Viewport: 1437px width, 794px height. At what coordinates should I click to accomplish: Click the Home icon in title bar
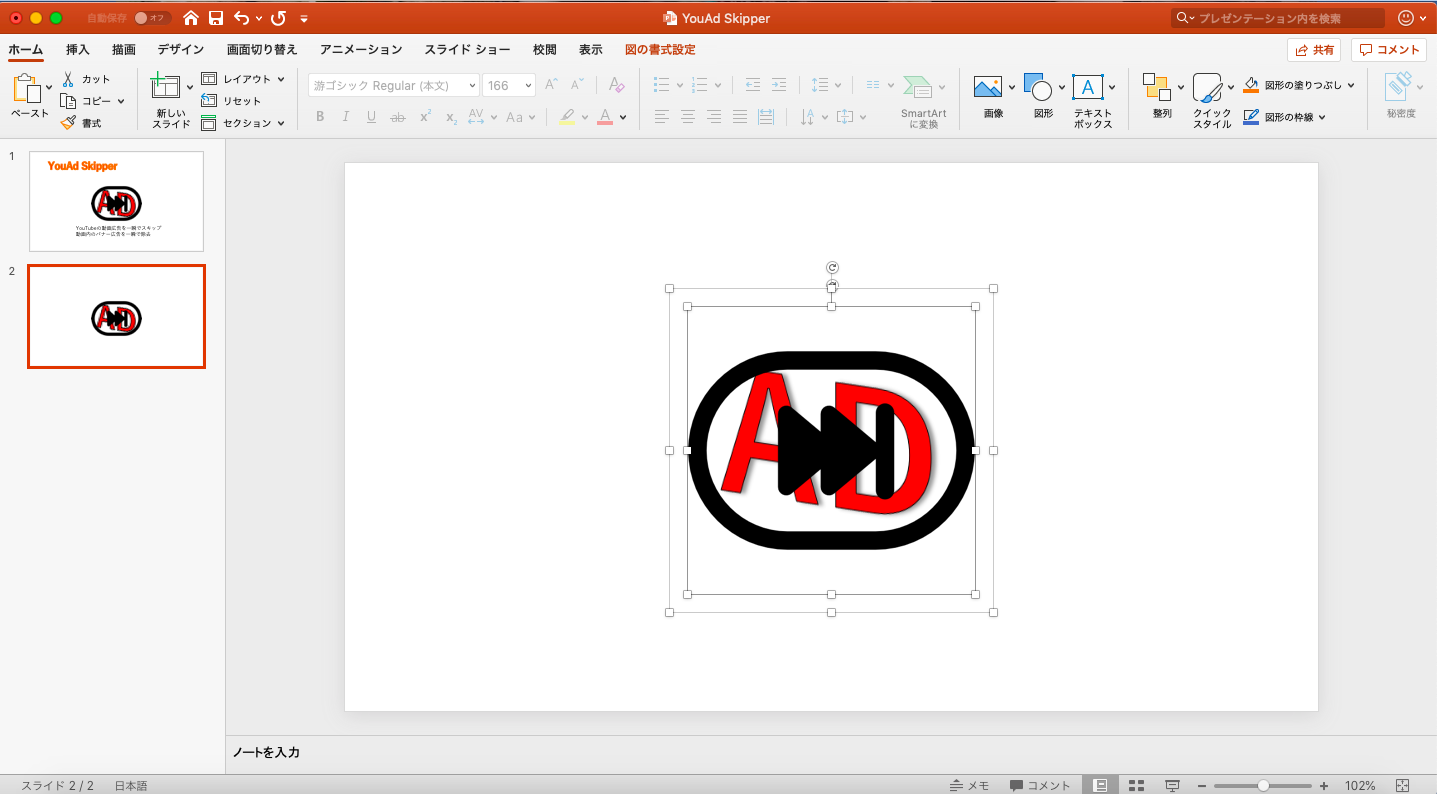click(x=191, y=18)
